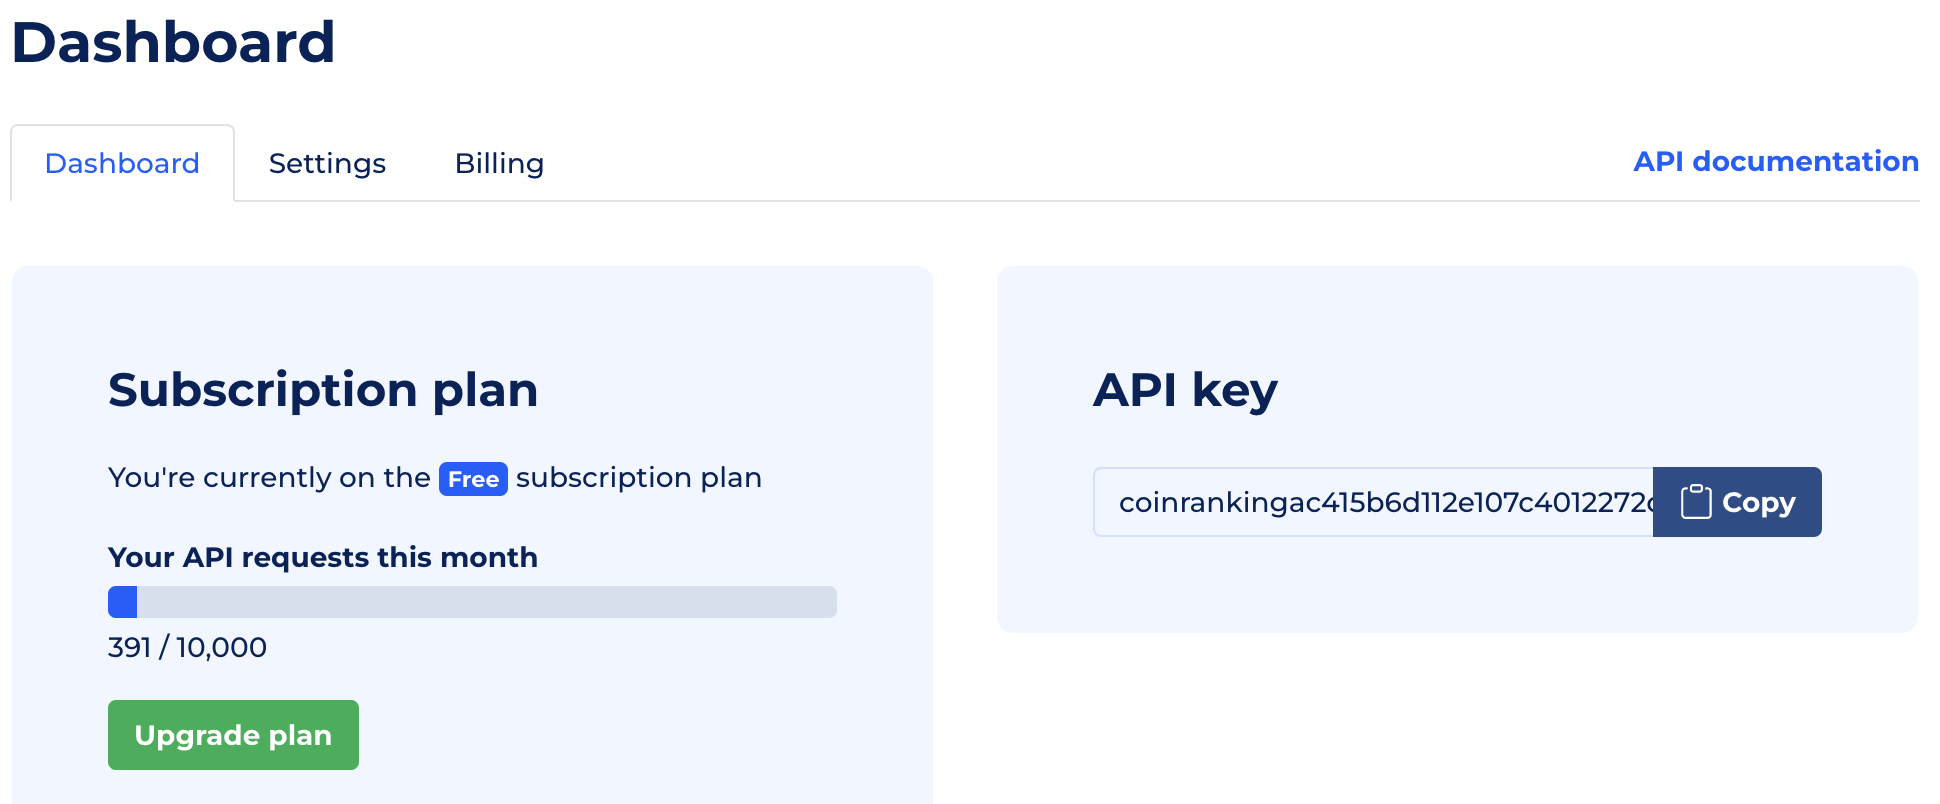Click the 391 / 10,000 usage count
Image resolution: width=1940 pixels, height=804 pixels.
point(187,647)
